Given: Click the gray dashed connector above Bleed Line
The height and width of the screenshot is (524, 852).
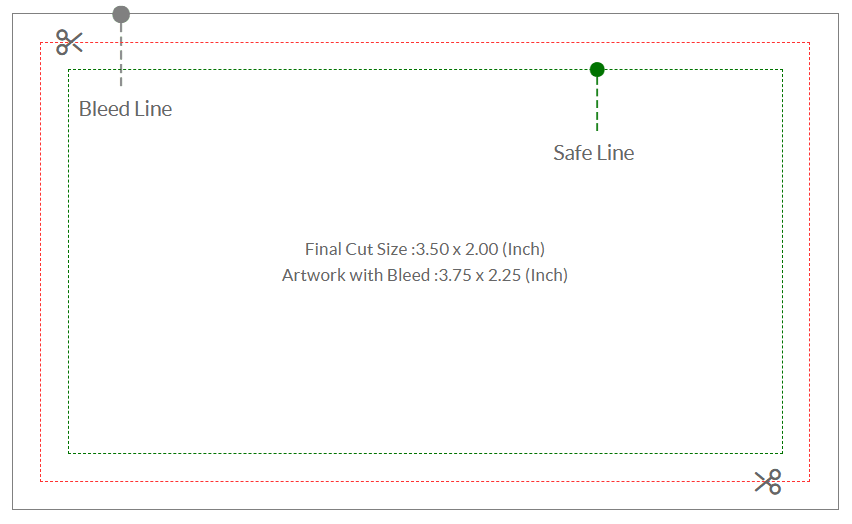Looking at the screenshot, I should tap(121, 54).
